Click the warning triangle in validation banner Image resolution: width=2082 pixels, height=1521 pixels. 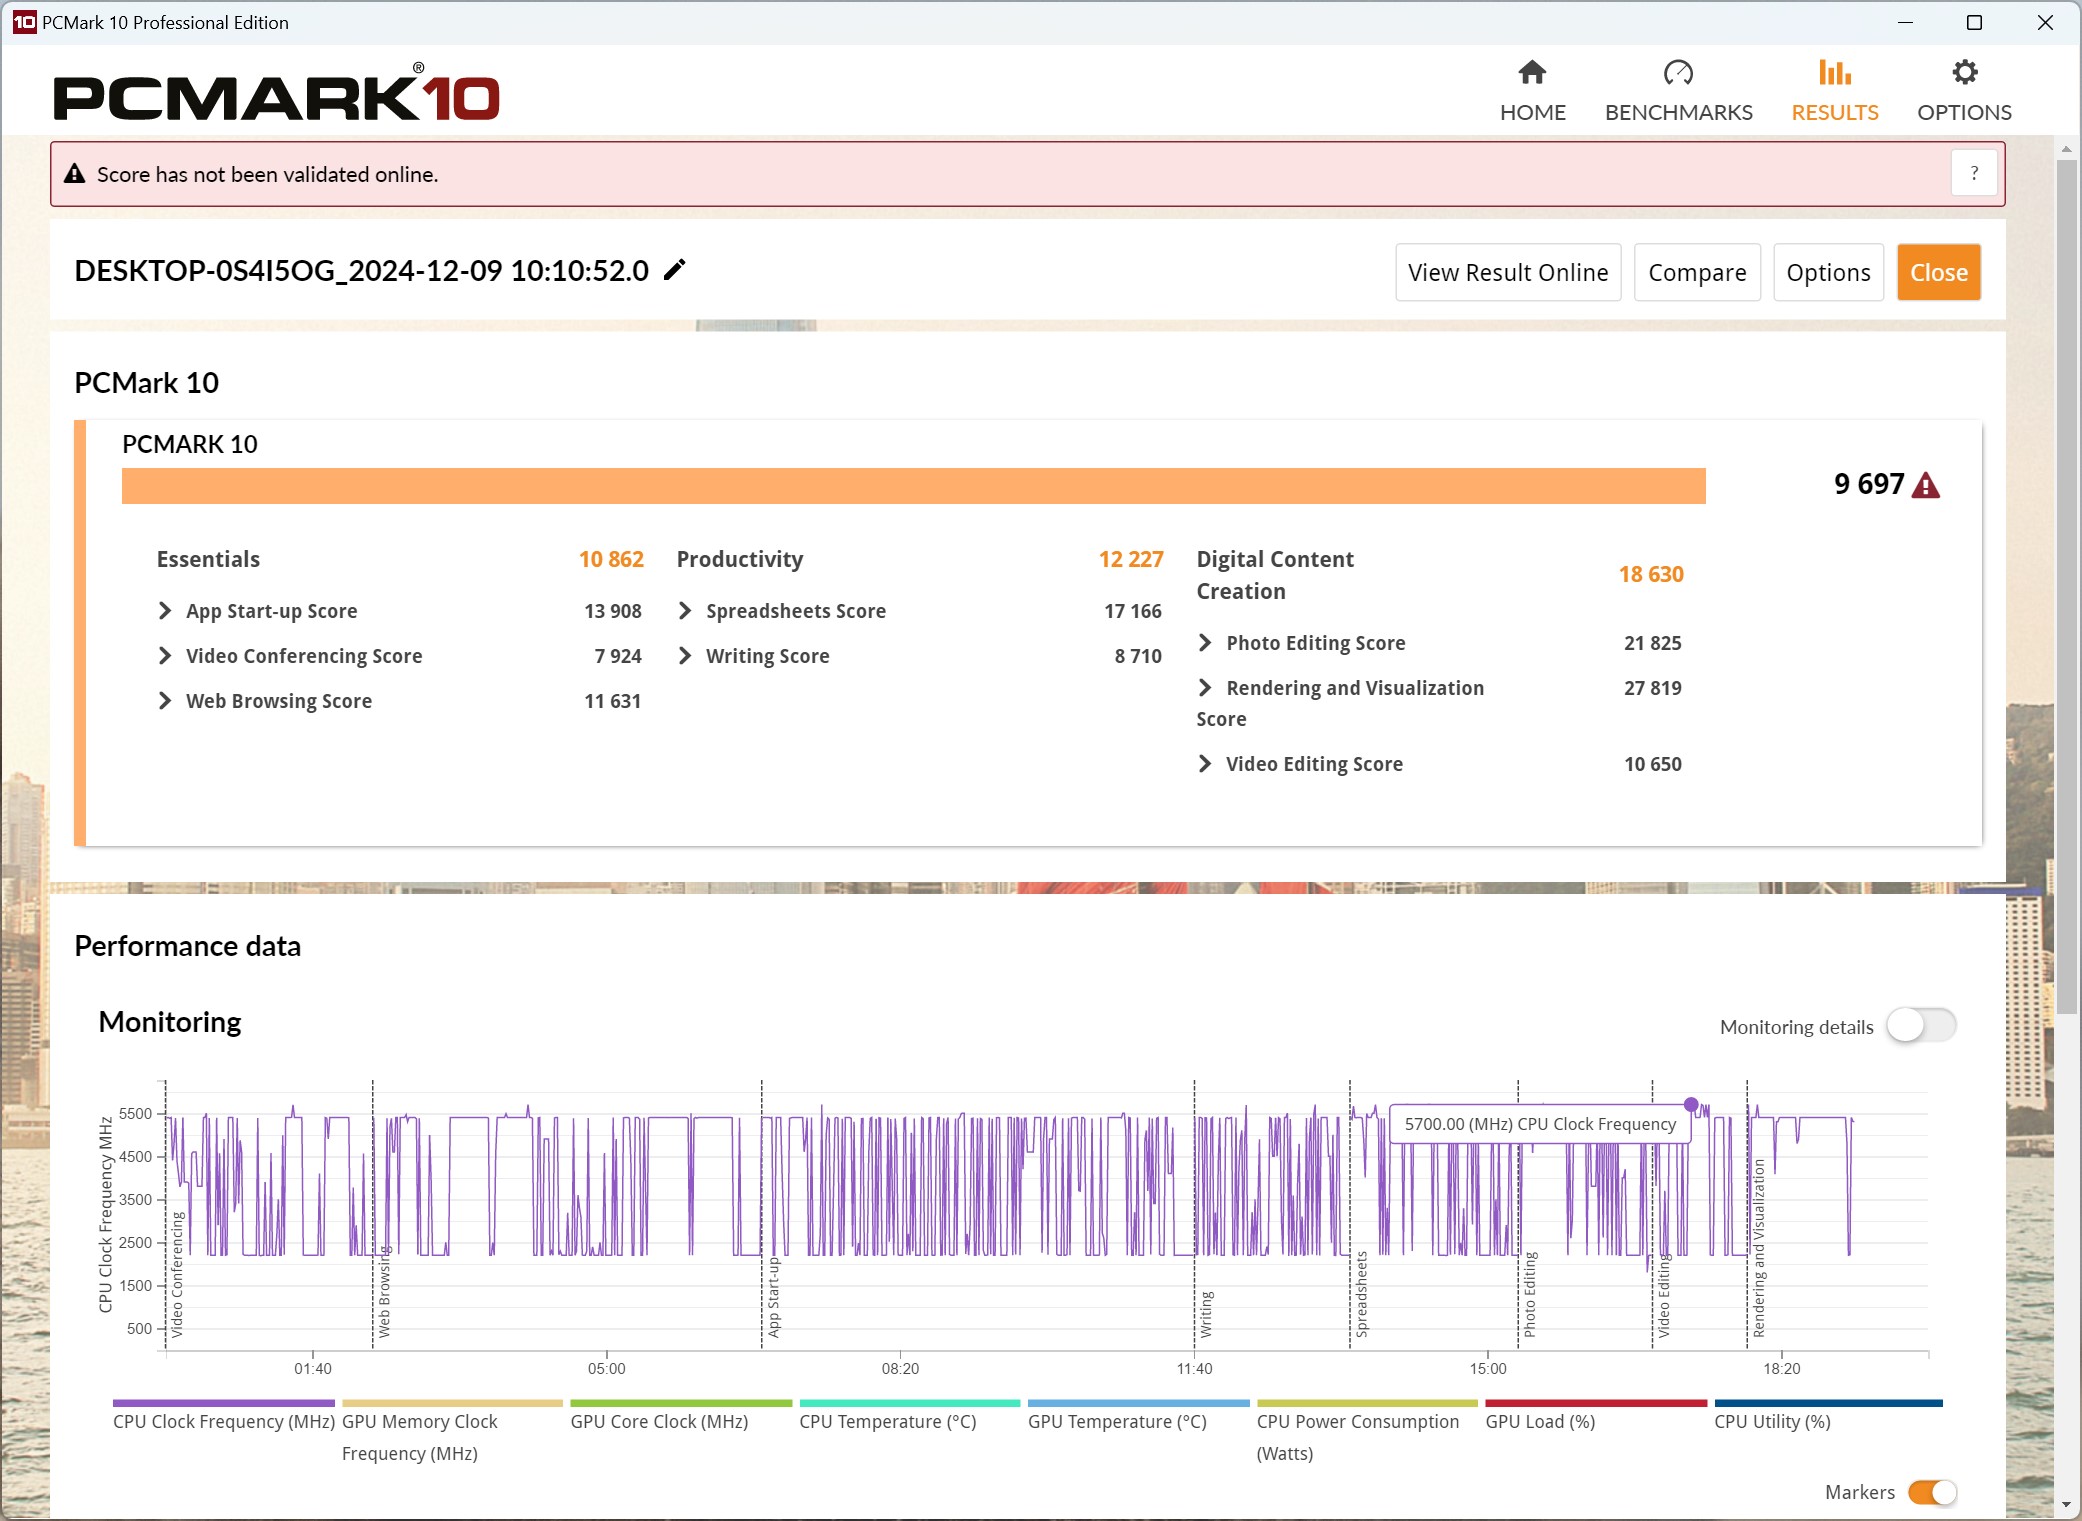click(74, 174)
